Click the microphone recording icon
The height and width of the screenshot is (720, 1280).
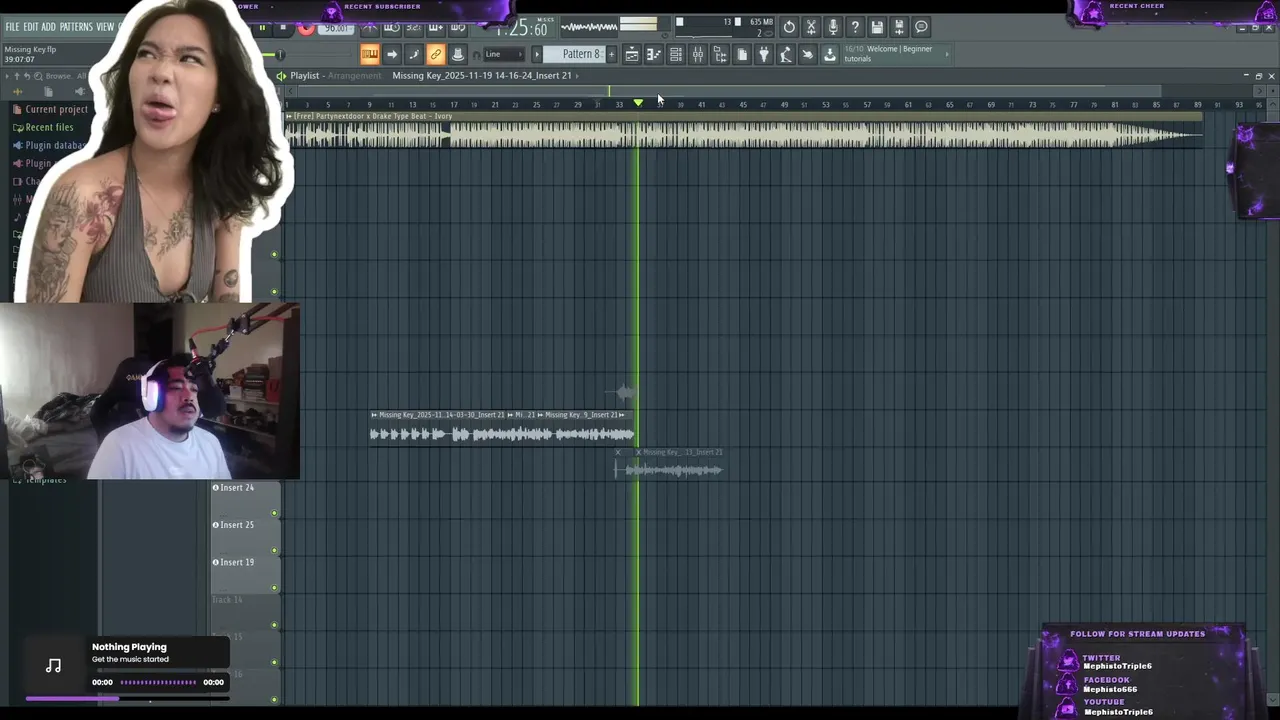[x=833, y=27]
